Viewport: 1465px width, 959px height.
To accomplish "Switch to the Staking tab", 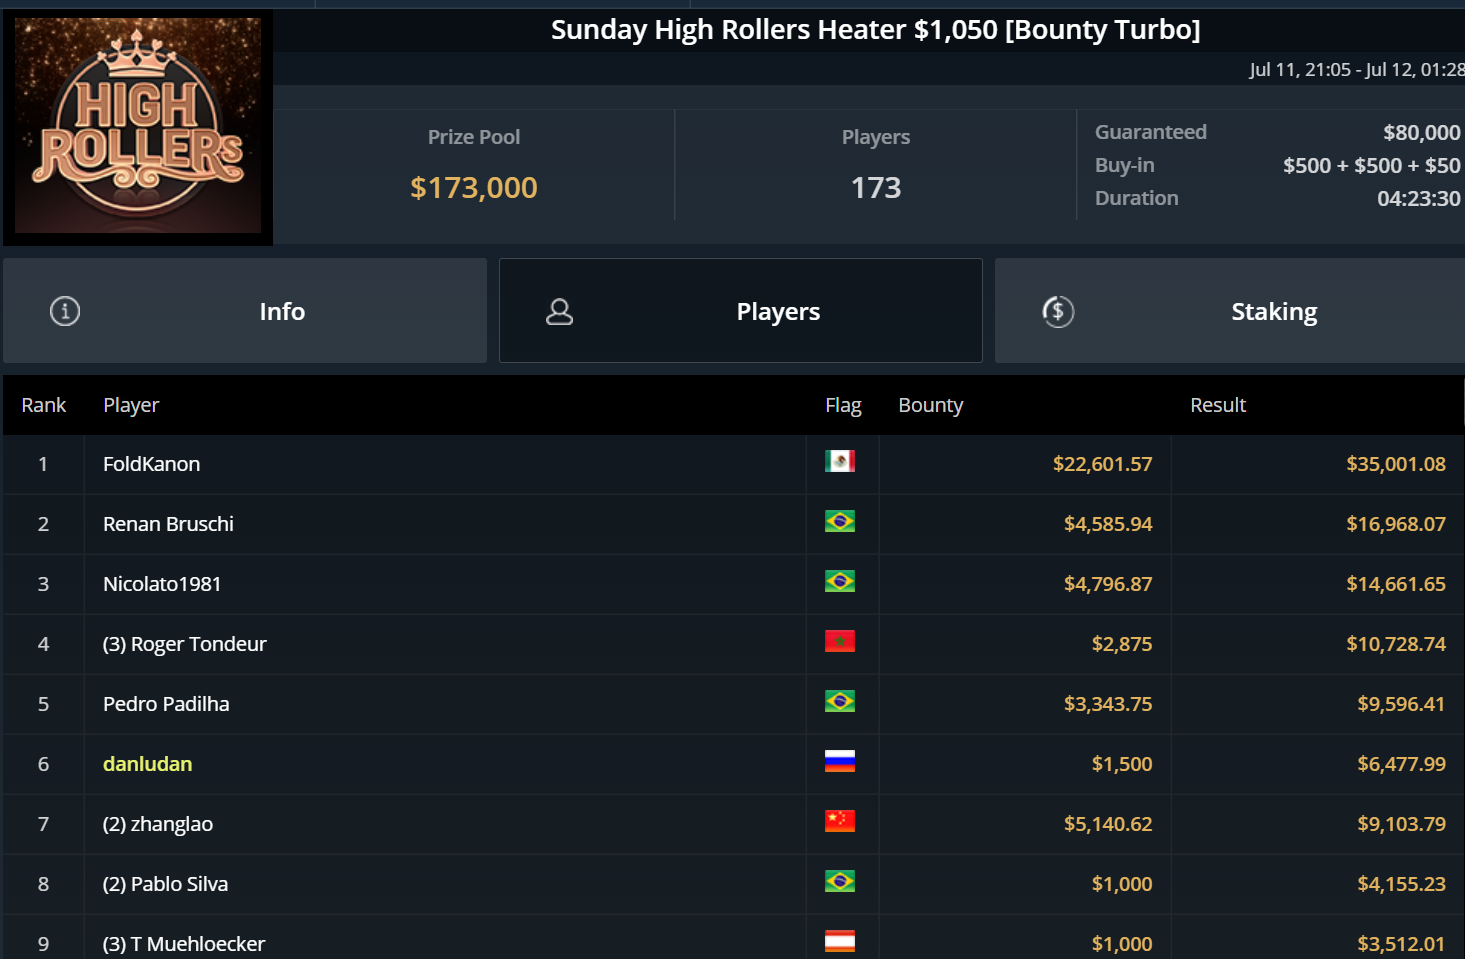I will 1230,311.
